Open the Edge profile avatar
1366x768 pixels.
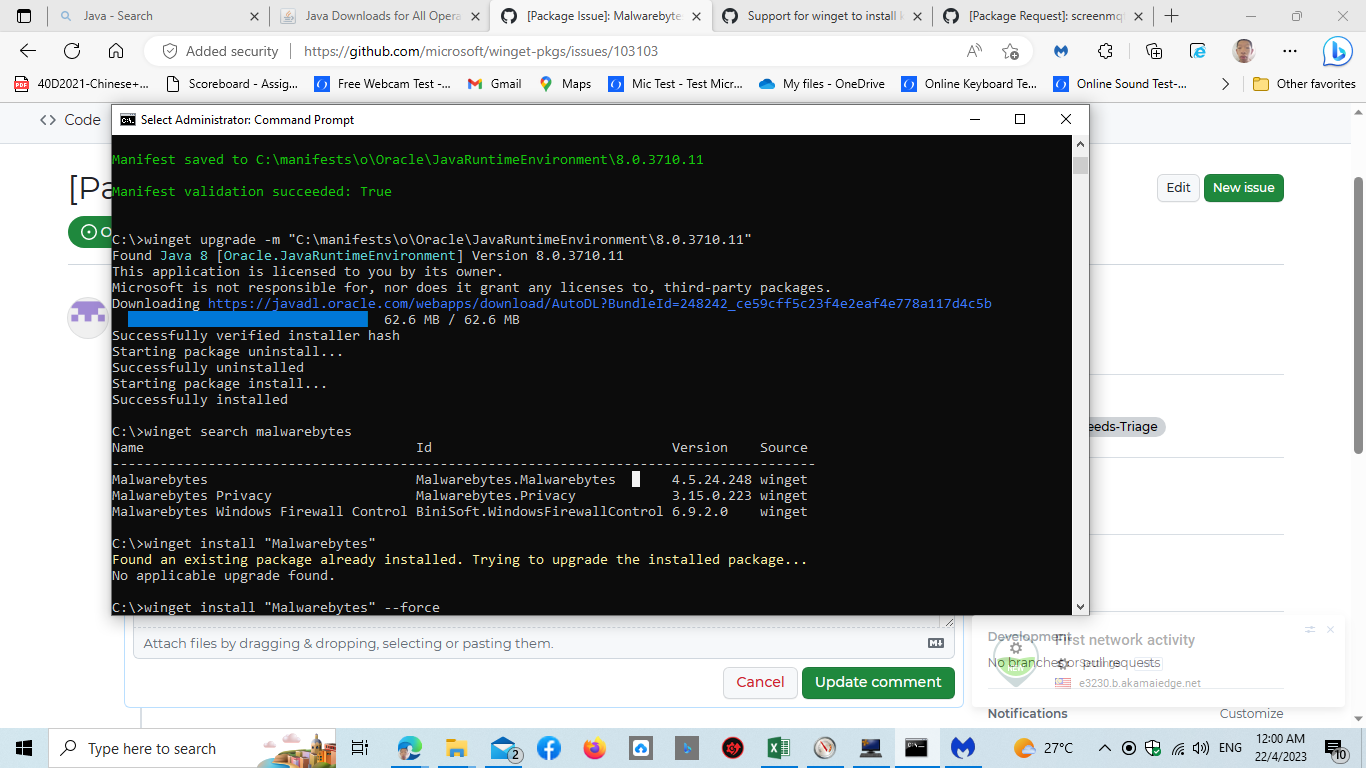(x=1244, y=51)
